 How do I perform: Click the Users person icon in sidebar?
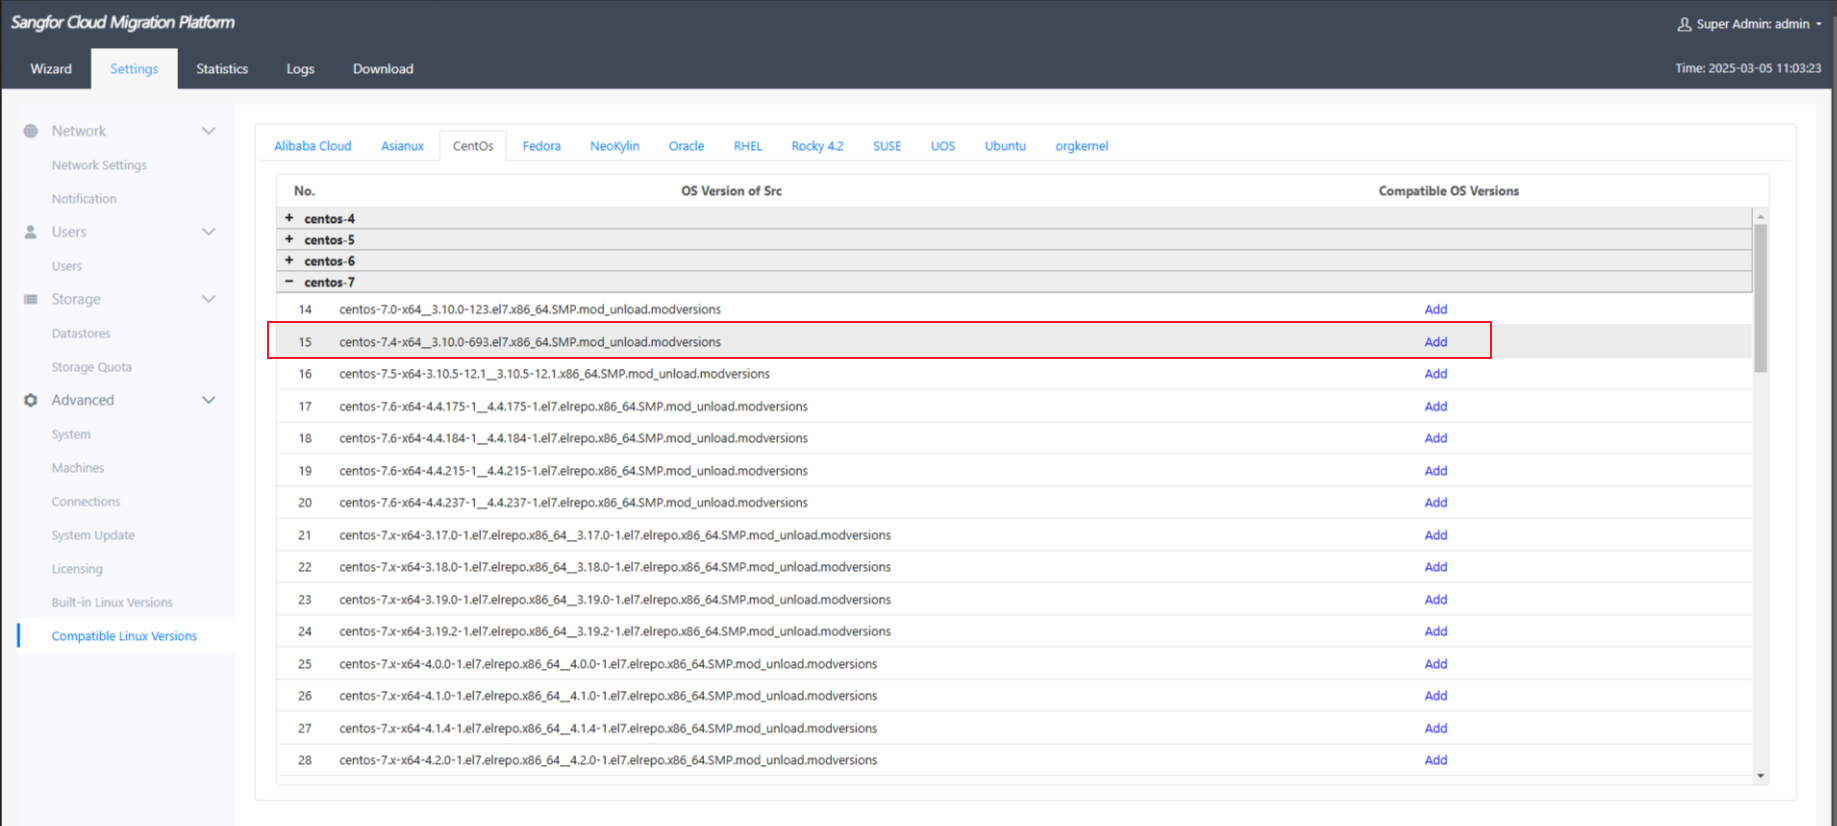31,232
